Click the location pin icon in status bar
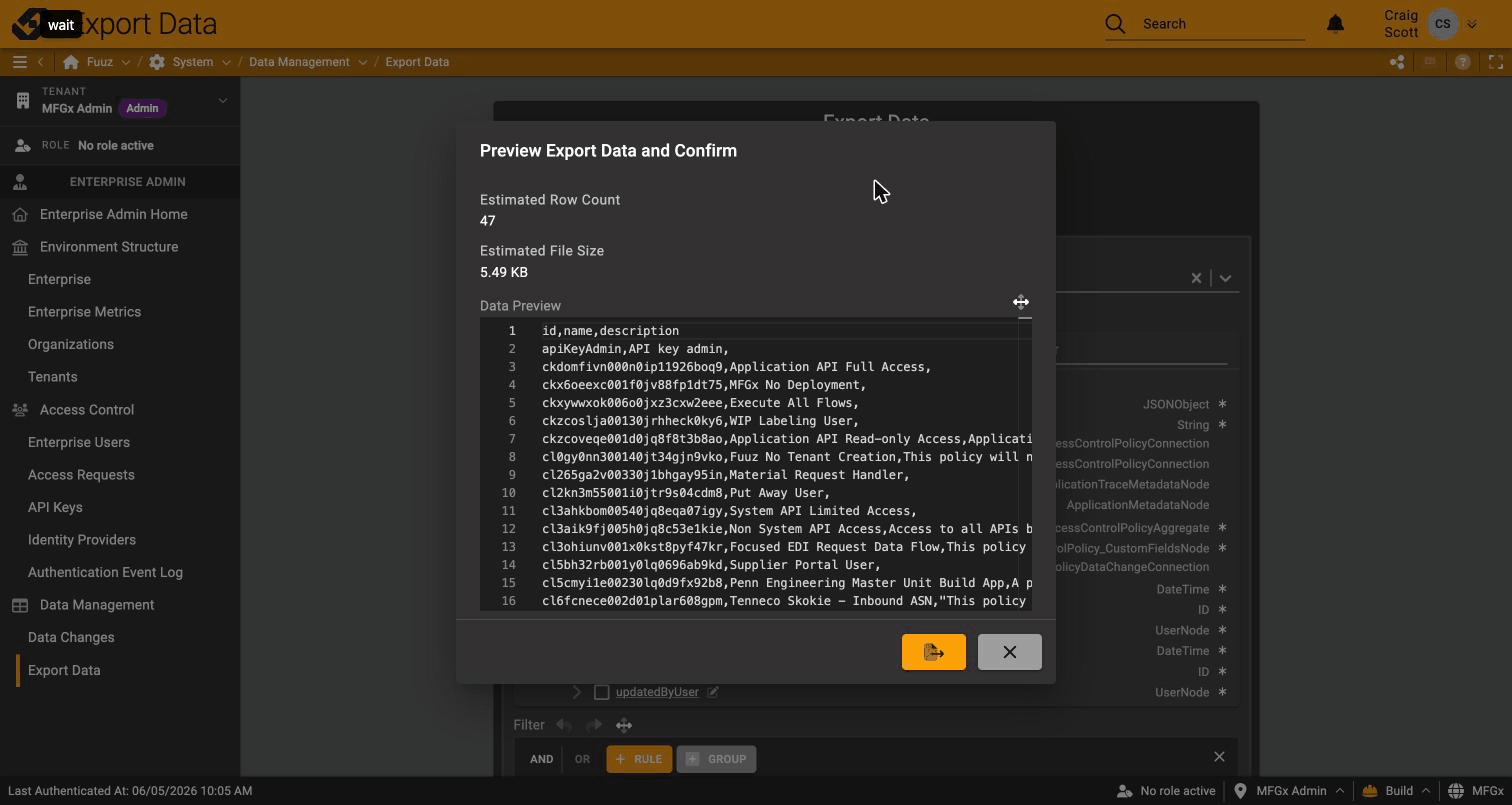1512x805 pixels. click(1240, 791)
